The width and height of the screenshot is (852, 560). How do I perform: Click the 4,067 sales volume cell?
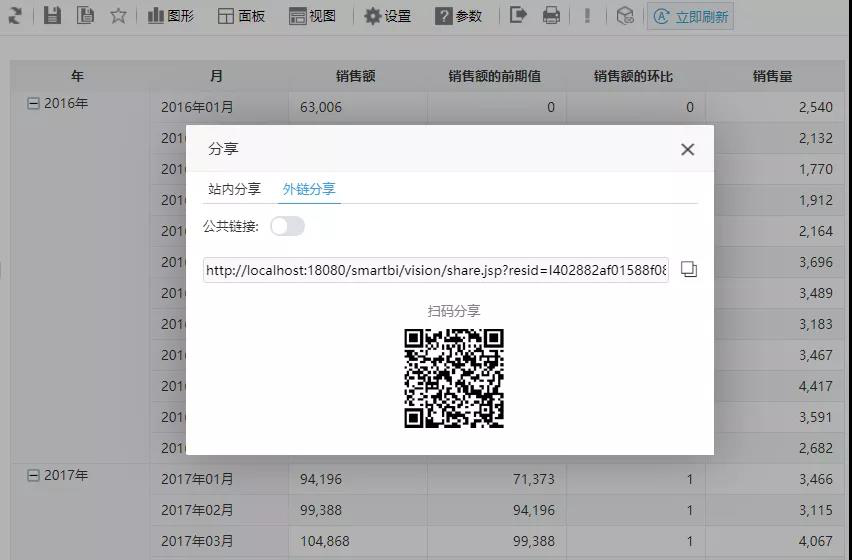pos(775,541)
